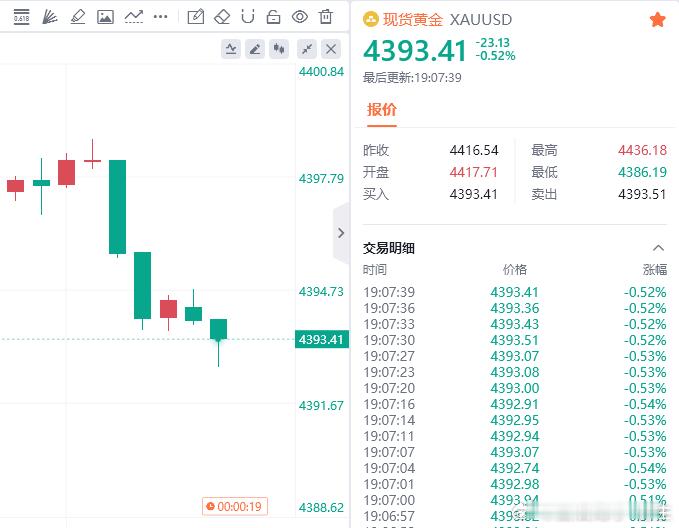Select the trend line chart tool
The width and height of the screenshot is (679, 528).
pos(133,17)
